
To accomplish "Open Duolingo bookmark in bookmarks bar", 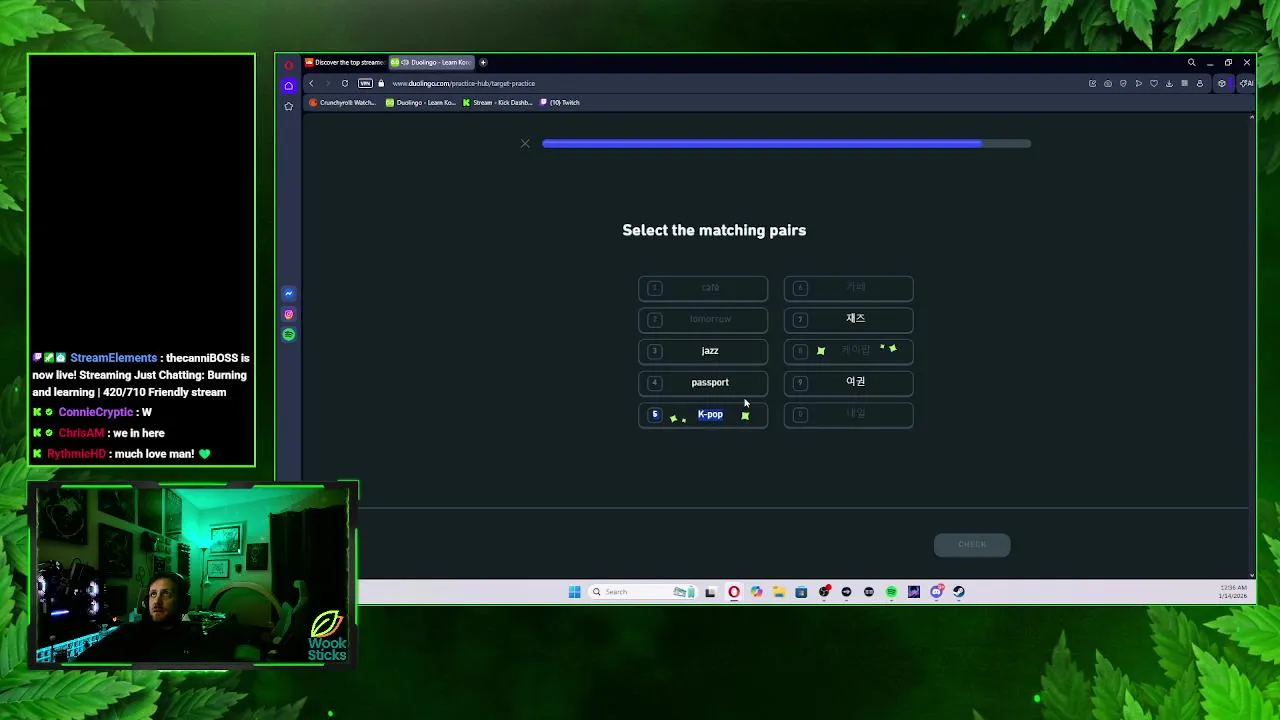I will [421, 102].
